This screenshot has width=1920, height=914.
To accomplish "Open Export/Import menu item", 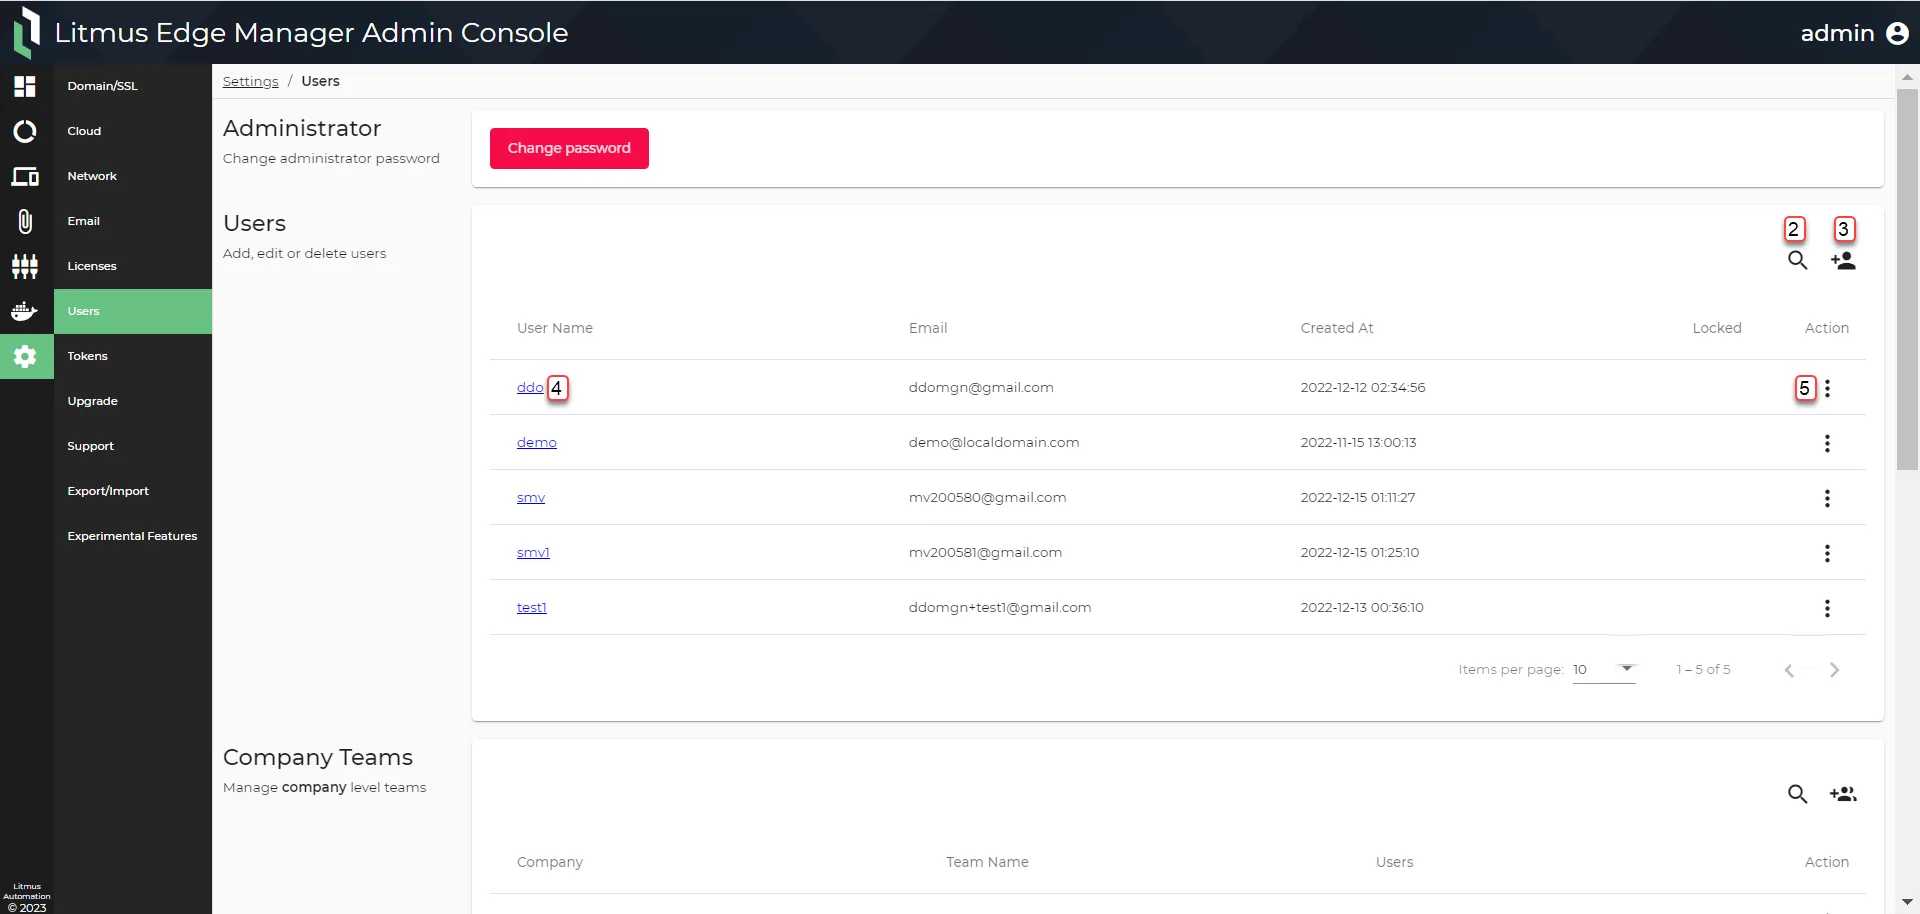I will point(133,491).
